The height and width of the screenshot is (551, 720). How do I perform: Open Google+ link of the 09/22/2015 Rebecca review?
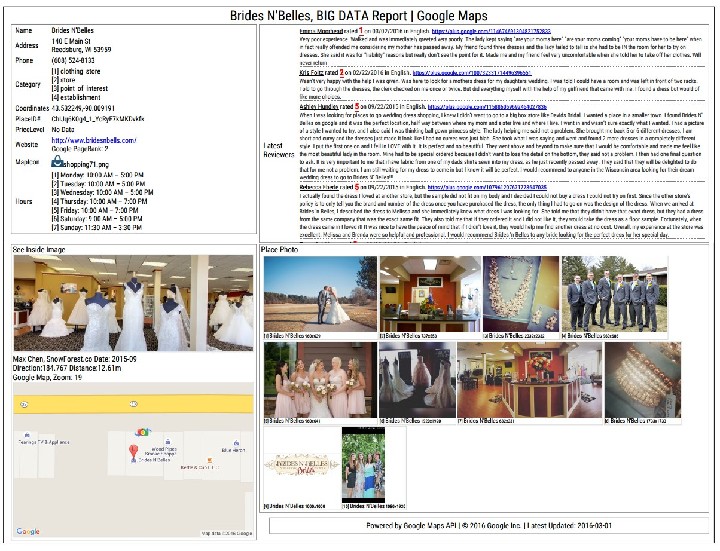click(x=487, y=187)
